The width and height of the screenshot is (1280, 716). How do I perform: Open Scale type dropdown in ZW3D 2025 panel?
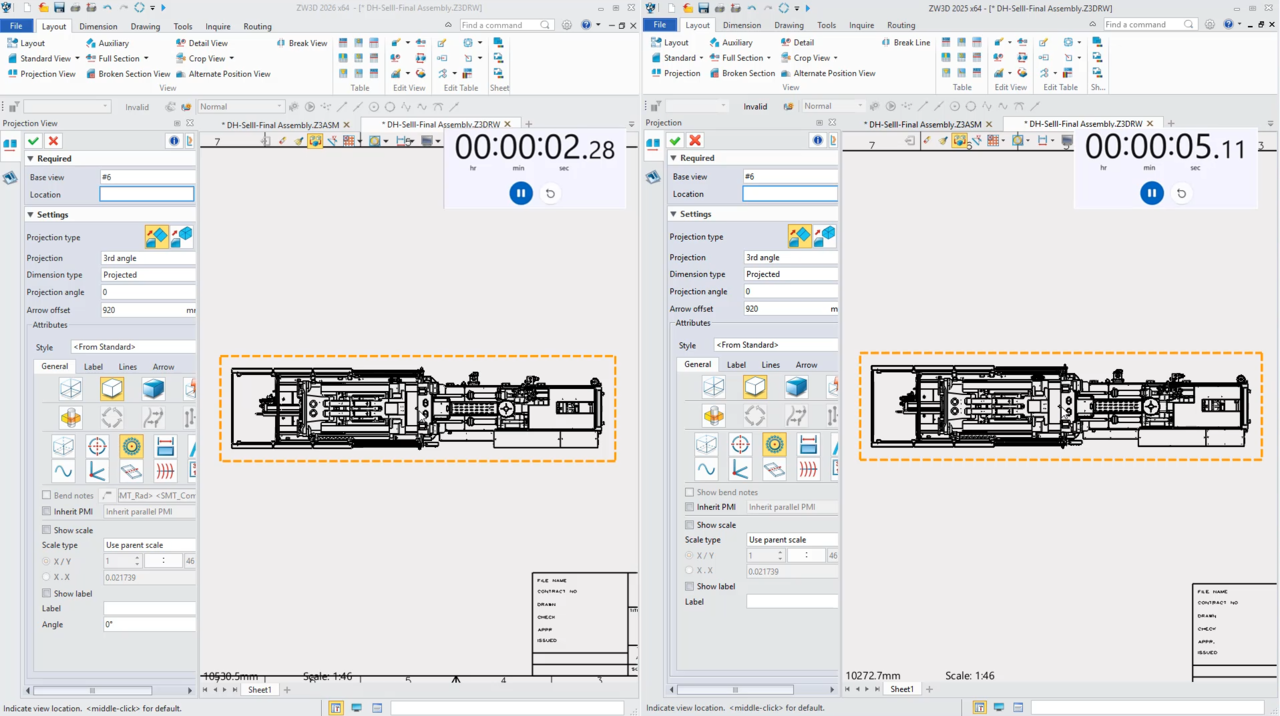click(x=791, y=540)
